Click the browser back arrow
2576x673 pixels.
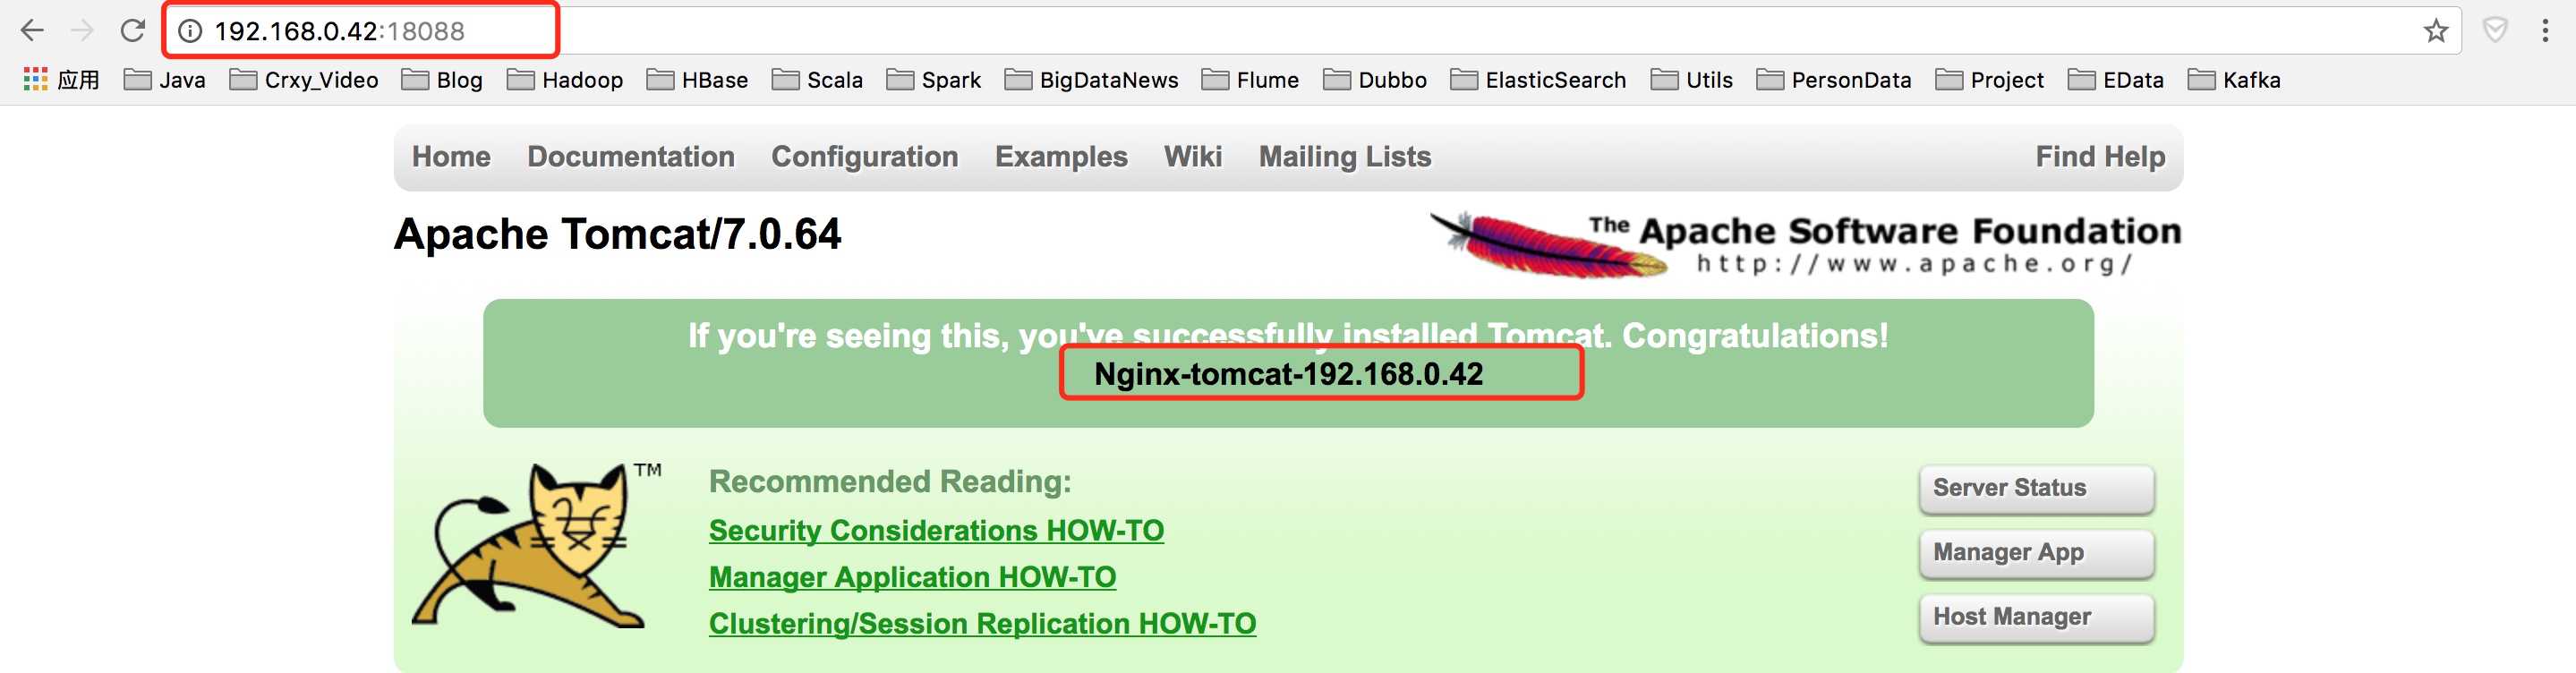point(32,31)
